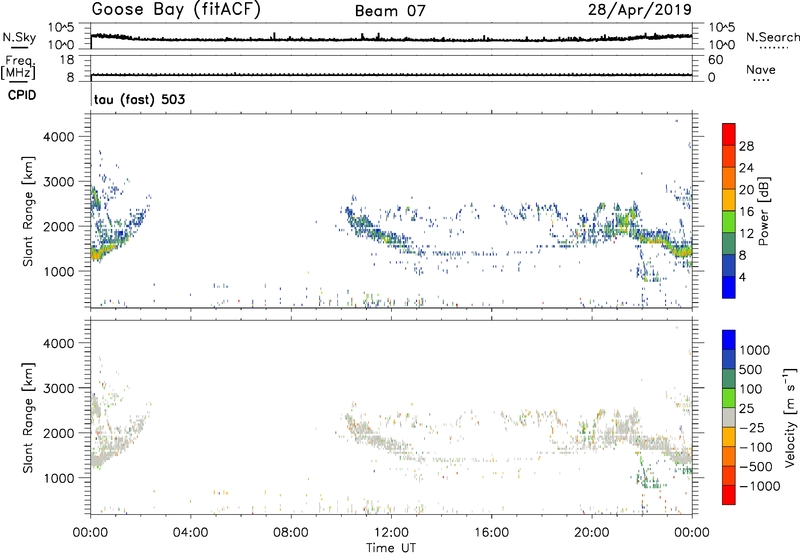
Task: Select the 4 label on Power colorbar
Action: [x=742, y=277]
